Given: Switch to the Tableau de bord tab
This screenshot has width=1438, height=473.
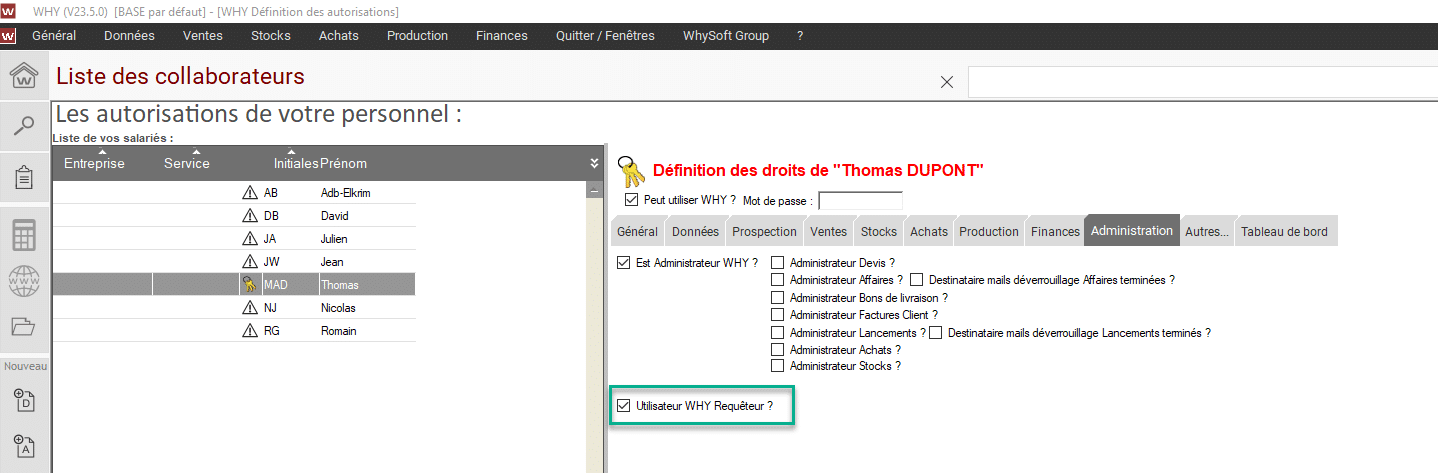Looking at the screenshot, I should (1284, 231).
